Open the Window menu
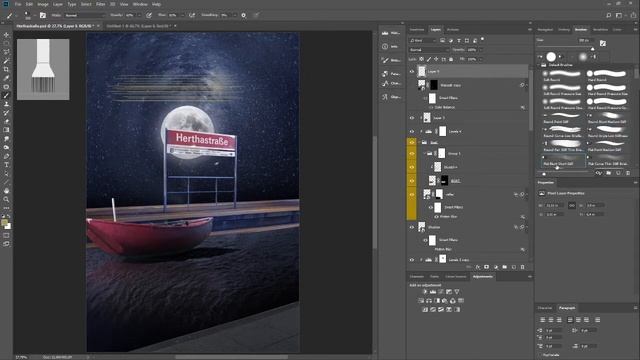Screen dimensions: 640x360 tap(140, 4)
